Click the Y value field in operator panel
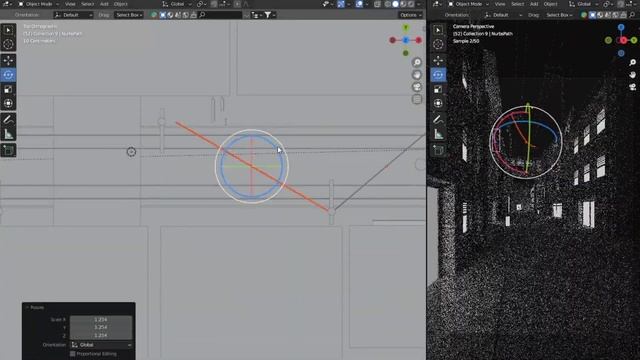 click(x=101, y=327)
